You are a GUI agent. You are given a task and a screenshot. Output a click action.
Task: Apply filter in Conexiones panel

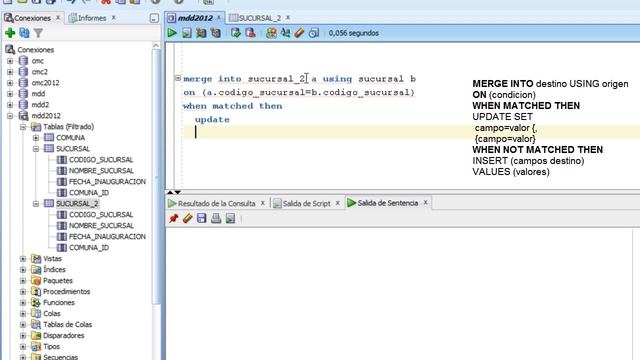38,33
